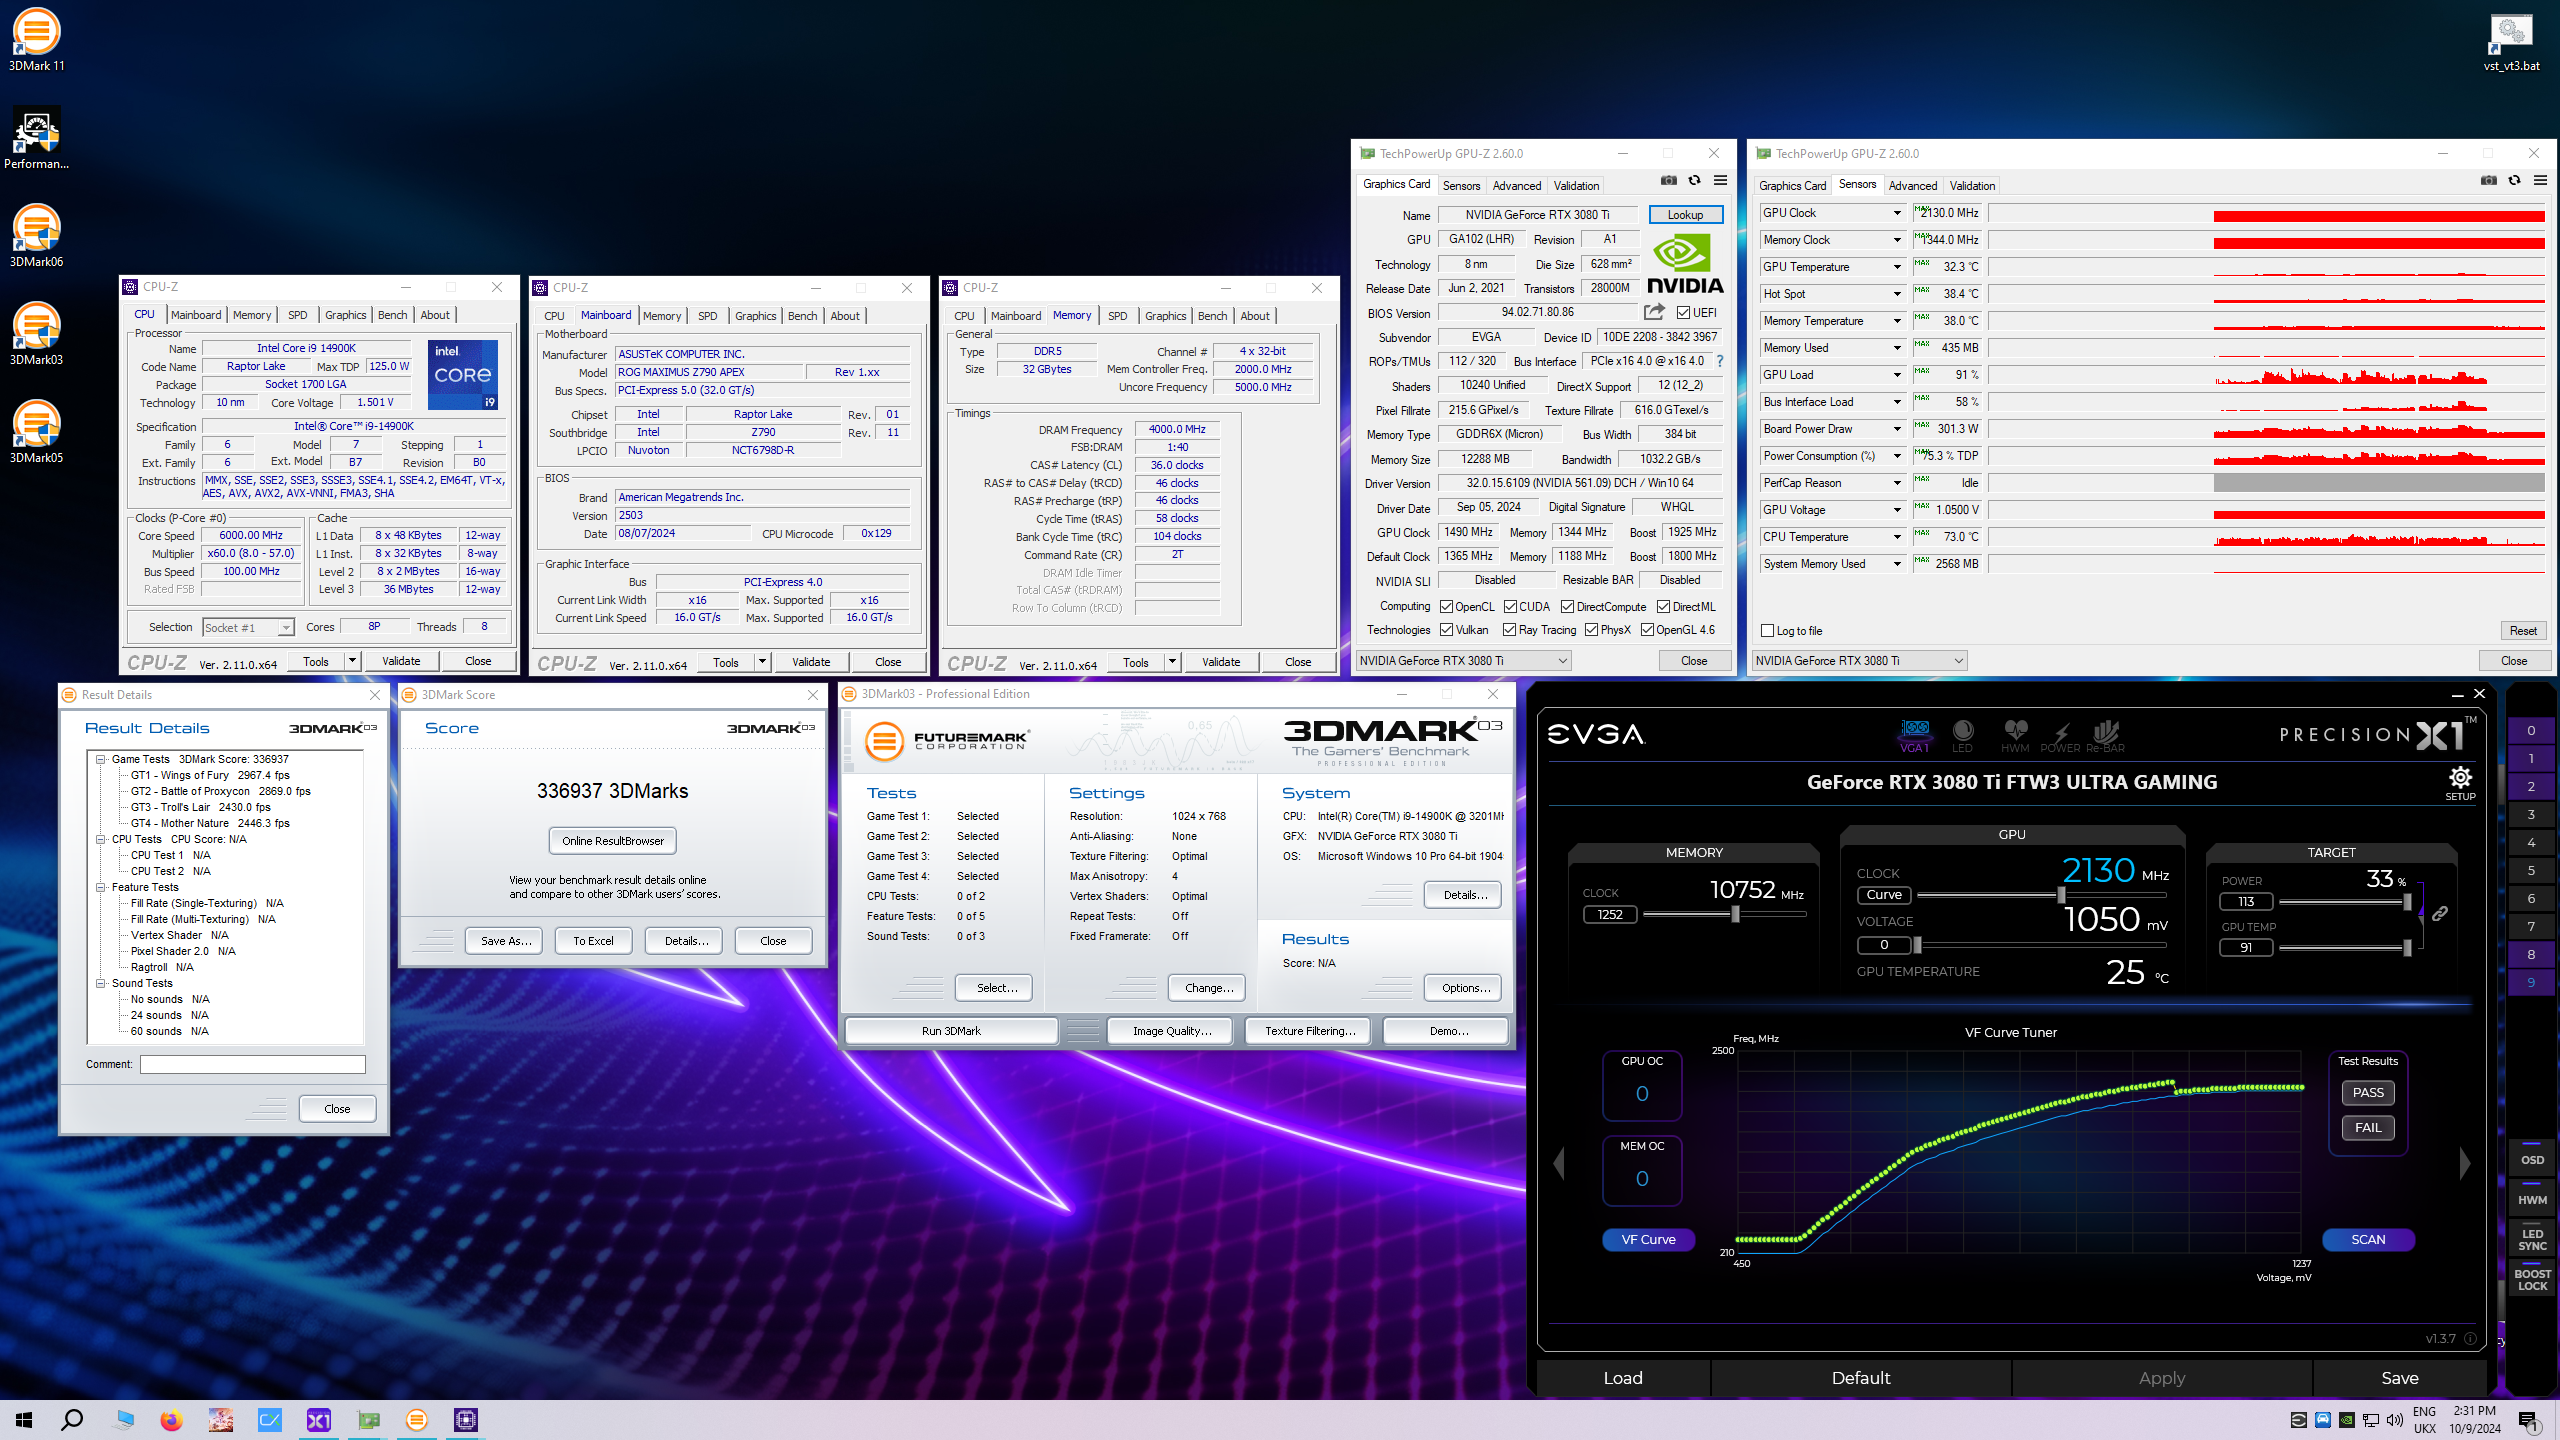Toggle the PhysX checkbox in GPU-Z
The image size is (2560, 1440).
pyautogui.click(x=1591, y=630)
